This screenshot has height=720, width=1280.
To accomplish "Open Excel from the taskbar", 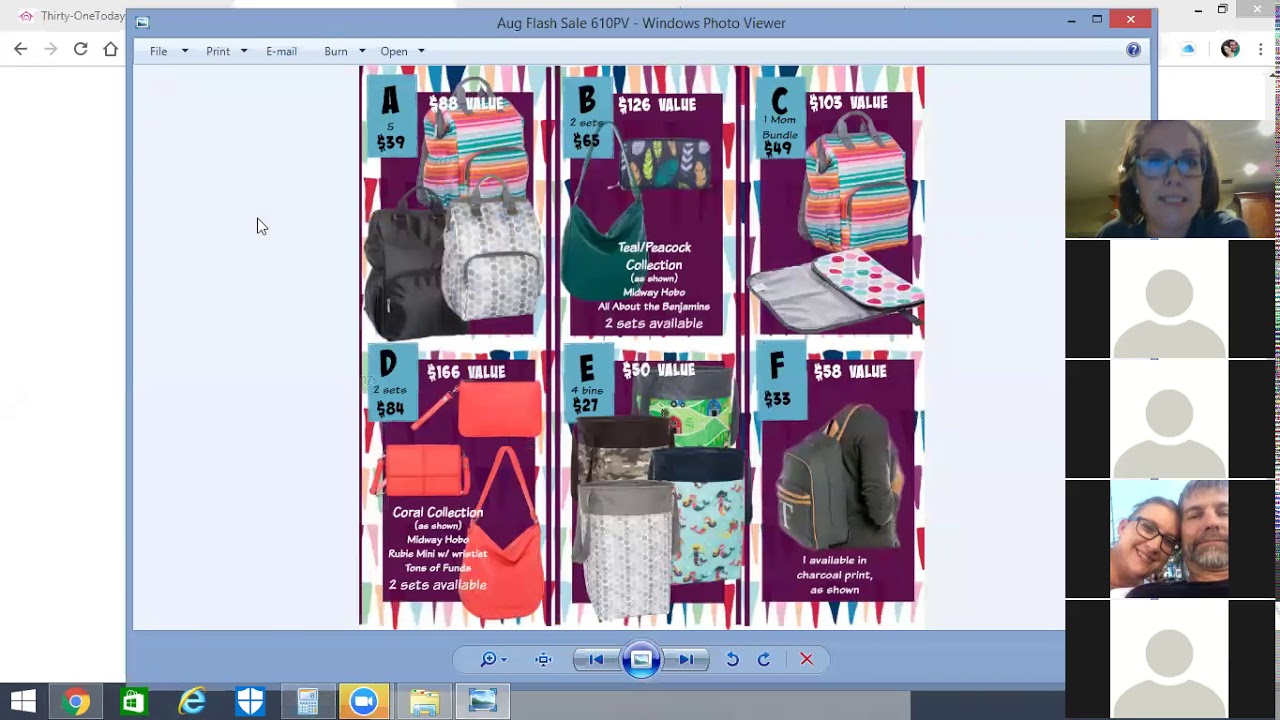I will pyautogui.click(x=133, y=702).
